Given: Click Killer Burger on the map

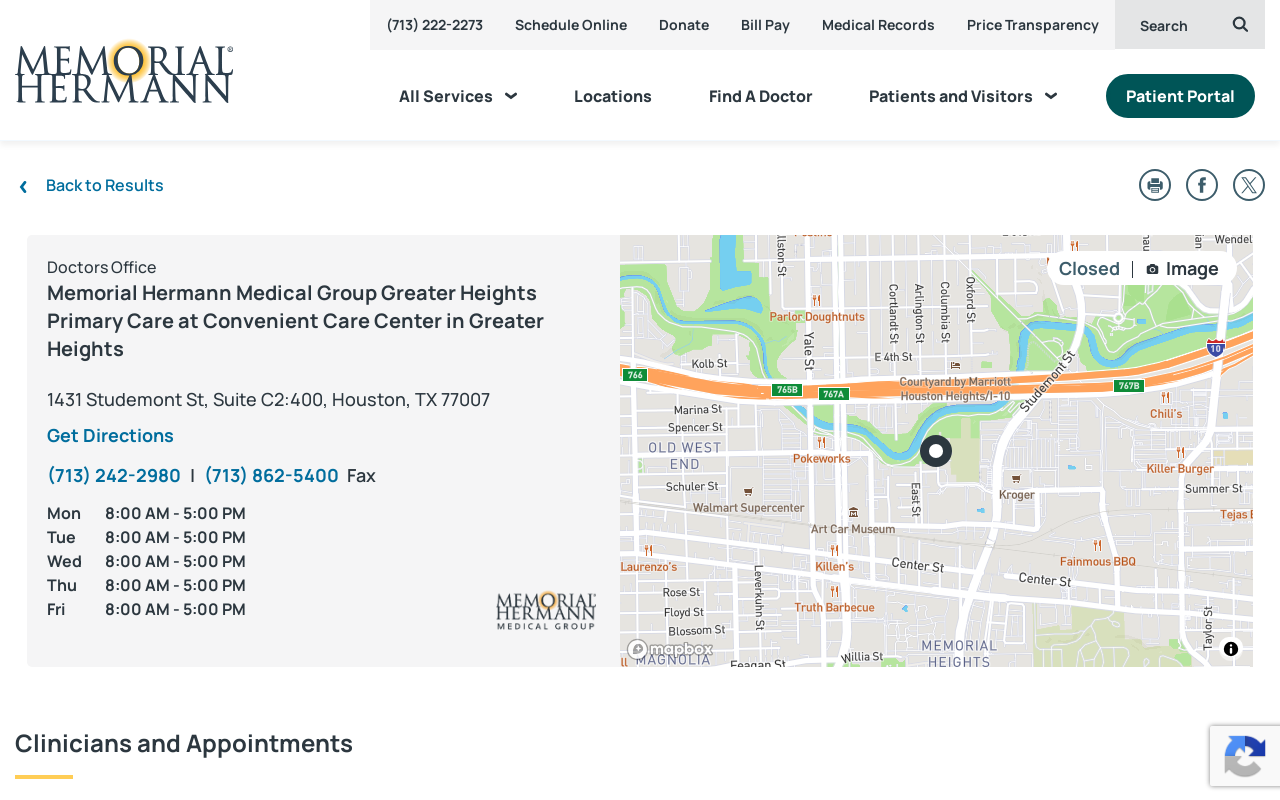Looking at the screenshot, I should click(x=1180, y=468).
